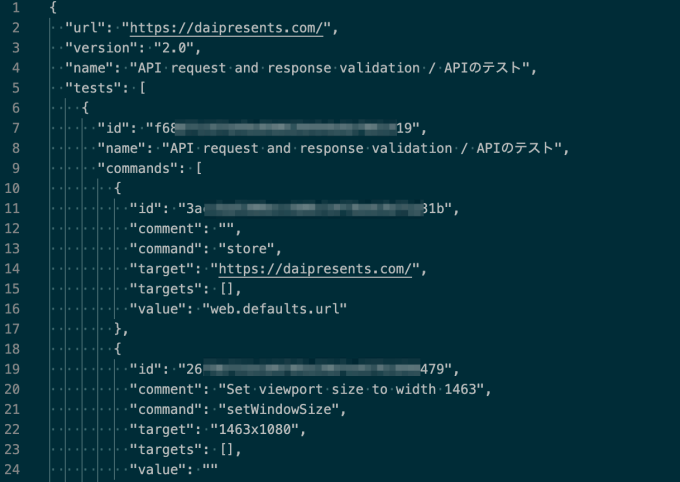
Task: Click line number 24 in the gutter
Action: [x=15, y=470]
